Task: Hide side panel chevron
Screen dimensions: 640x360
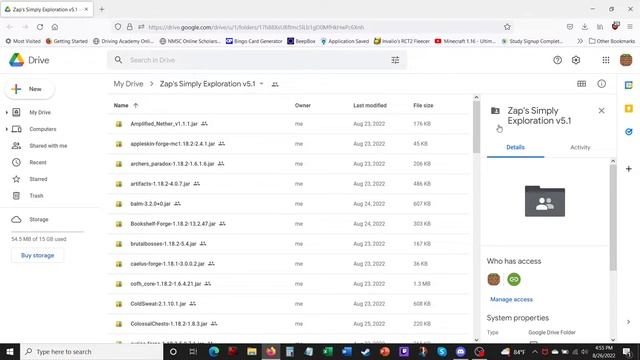Action: [628, 322]
